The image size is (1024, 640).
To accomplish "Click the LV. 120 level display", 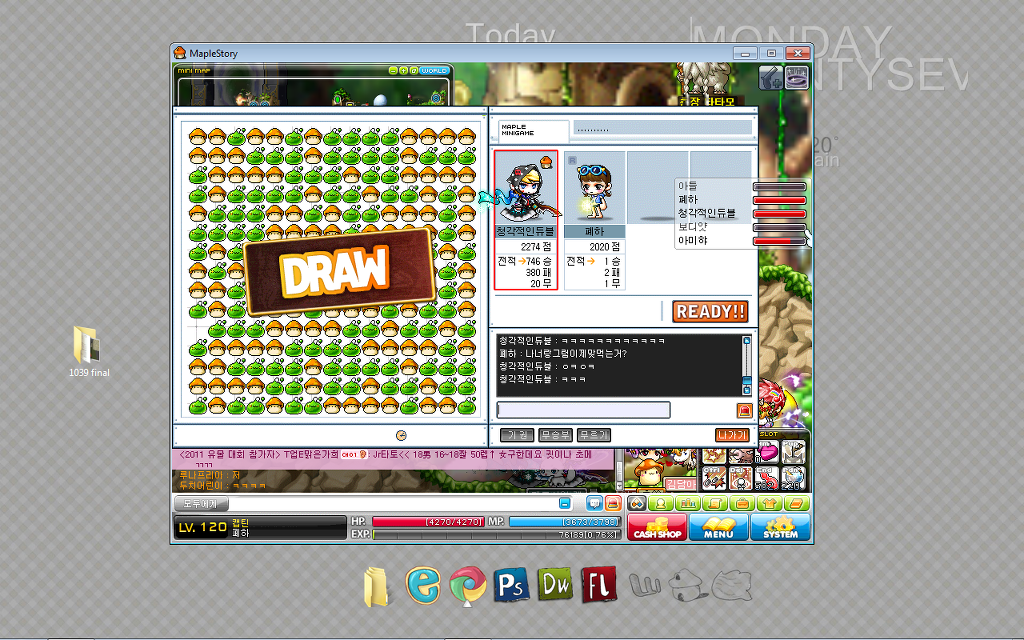I will tap(202, 528).
